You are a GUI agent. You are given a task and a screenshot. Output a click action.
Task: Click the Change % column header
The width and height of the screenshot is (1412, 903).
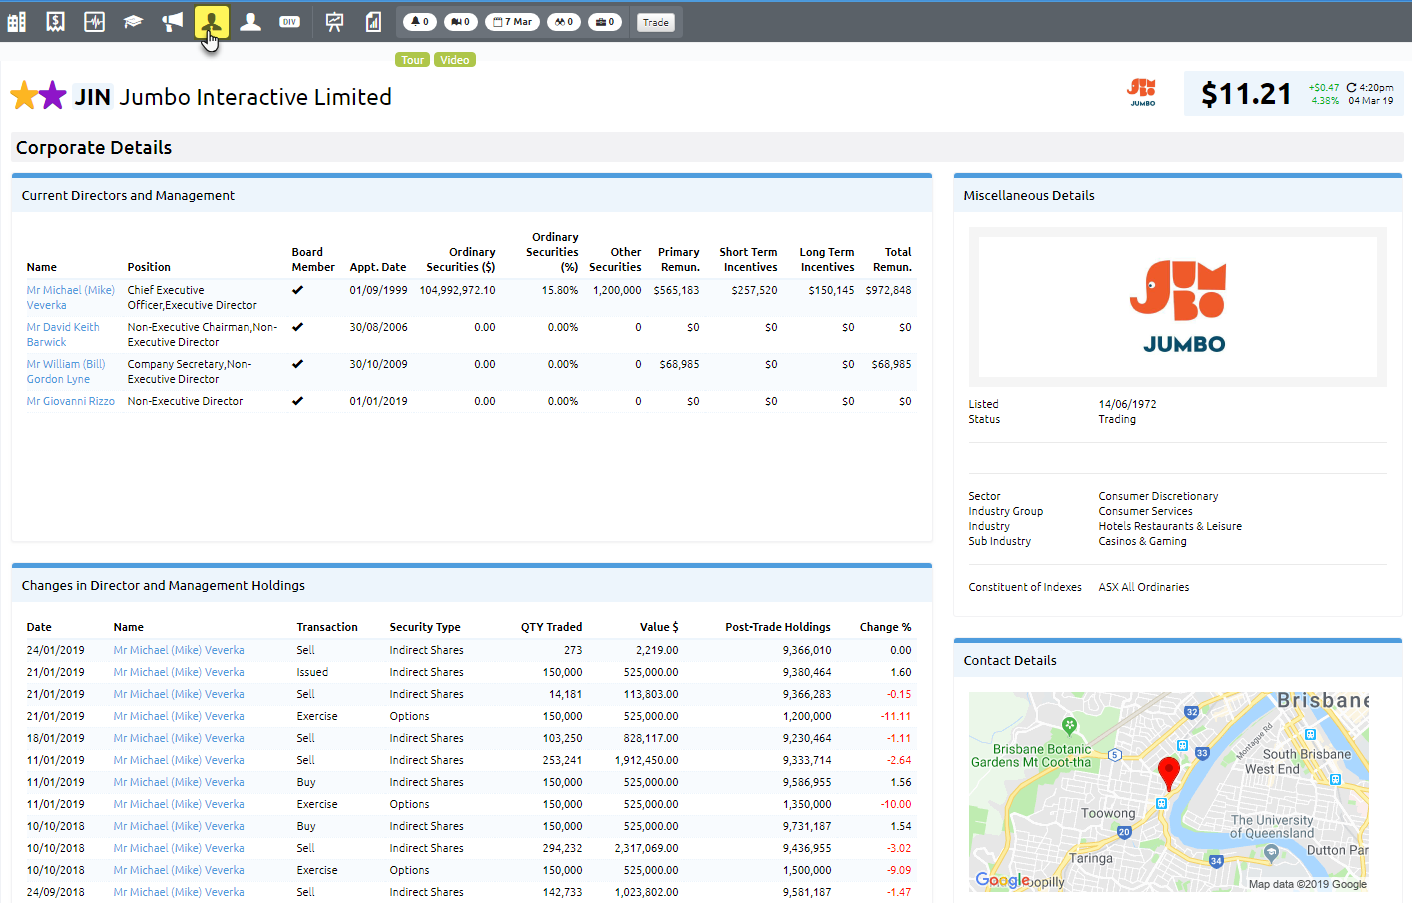coord(885,627)
